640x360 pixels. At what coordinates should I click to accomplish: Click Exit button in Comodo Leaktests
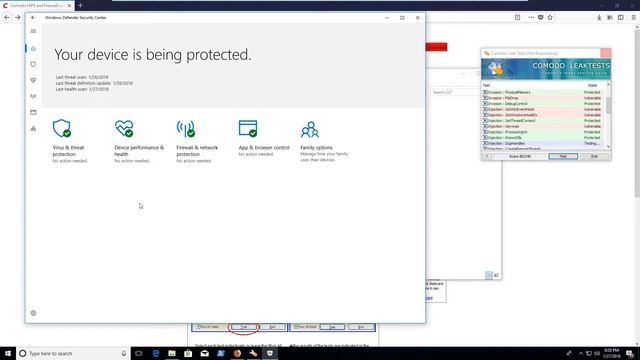(594, 156)
